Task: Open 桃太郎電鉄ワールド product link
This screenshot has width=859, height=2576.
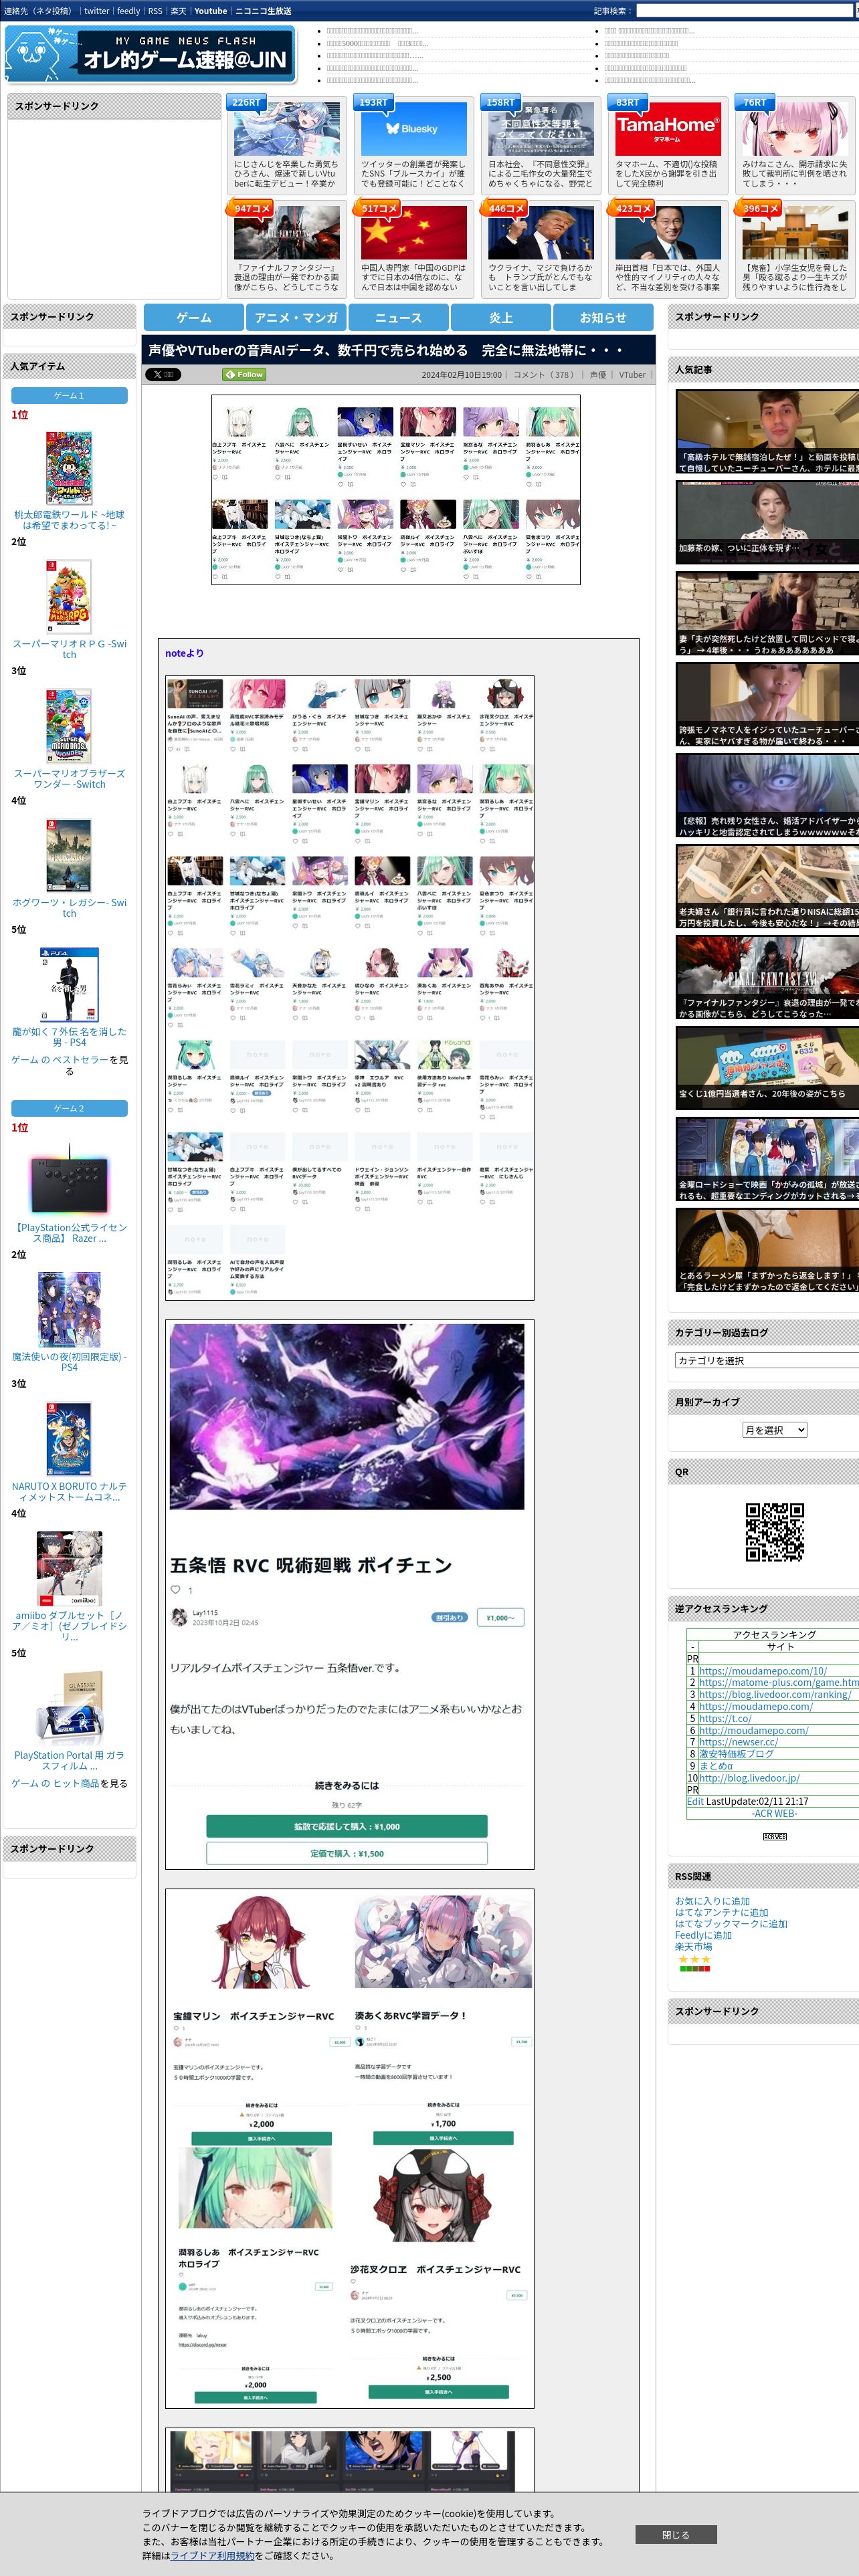Action: click(x=69, y=520)
